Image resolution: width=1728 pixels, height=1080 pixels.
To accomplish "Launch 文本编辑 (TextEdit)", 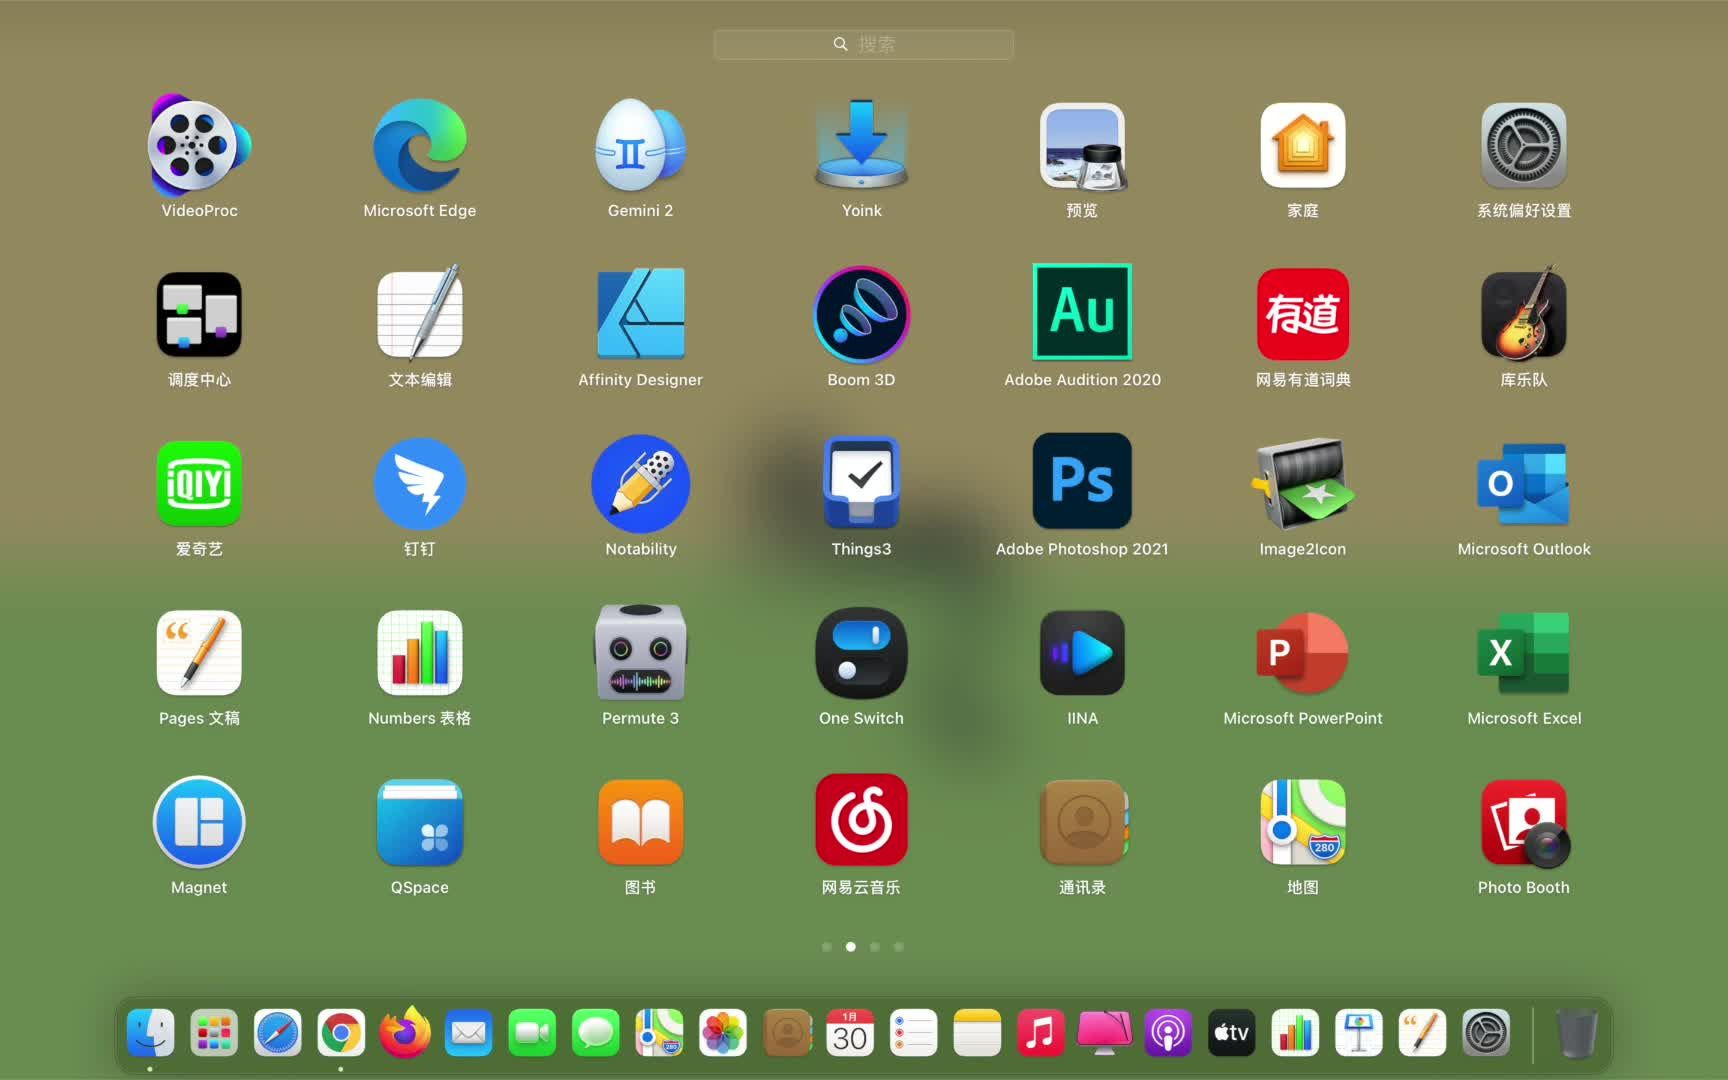I will coord(420,315).
